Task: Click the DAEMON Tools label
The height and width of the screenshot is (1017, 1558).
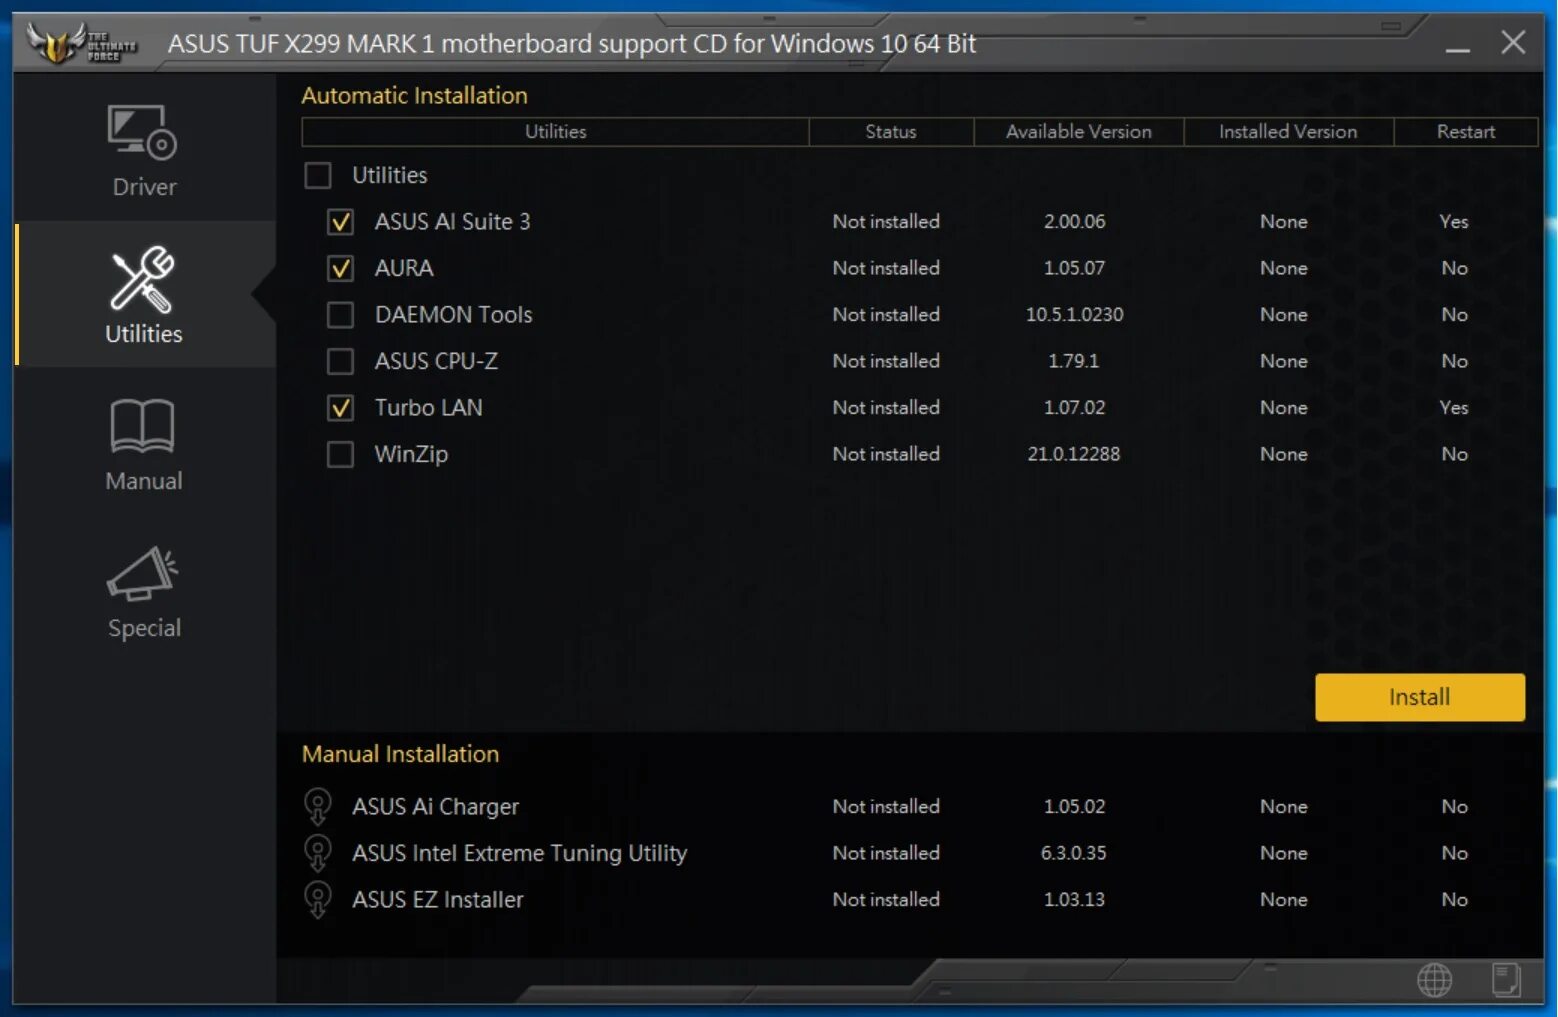Action: [x=454, y=315]
